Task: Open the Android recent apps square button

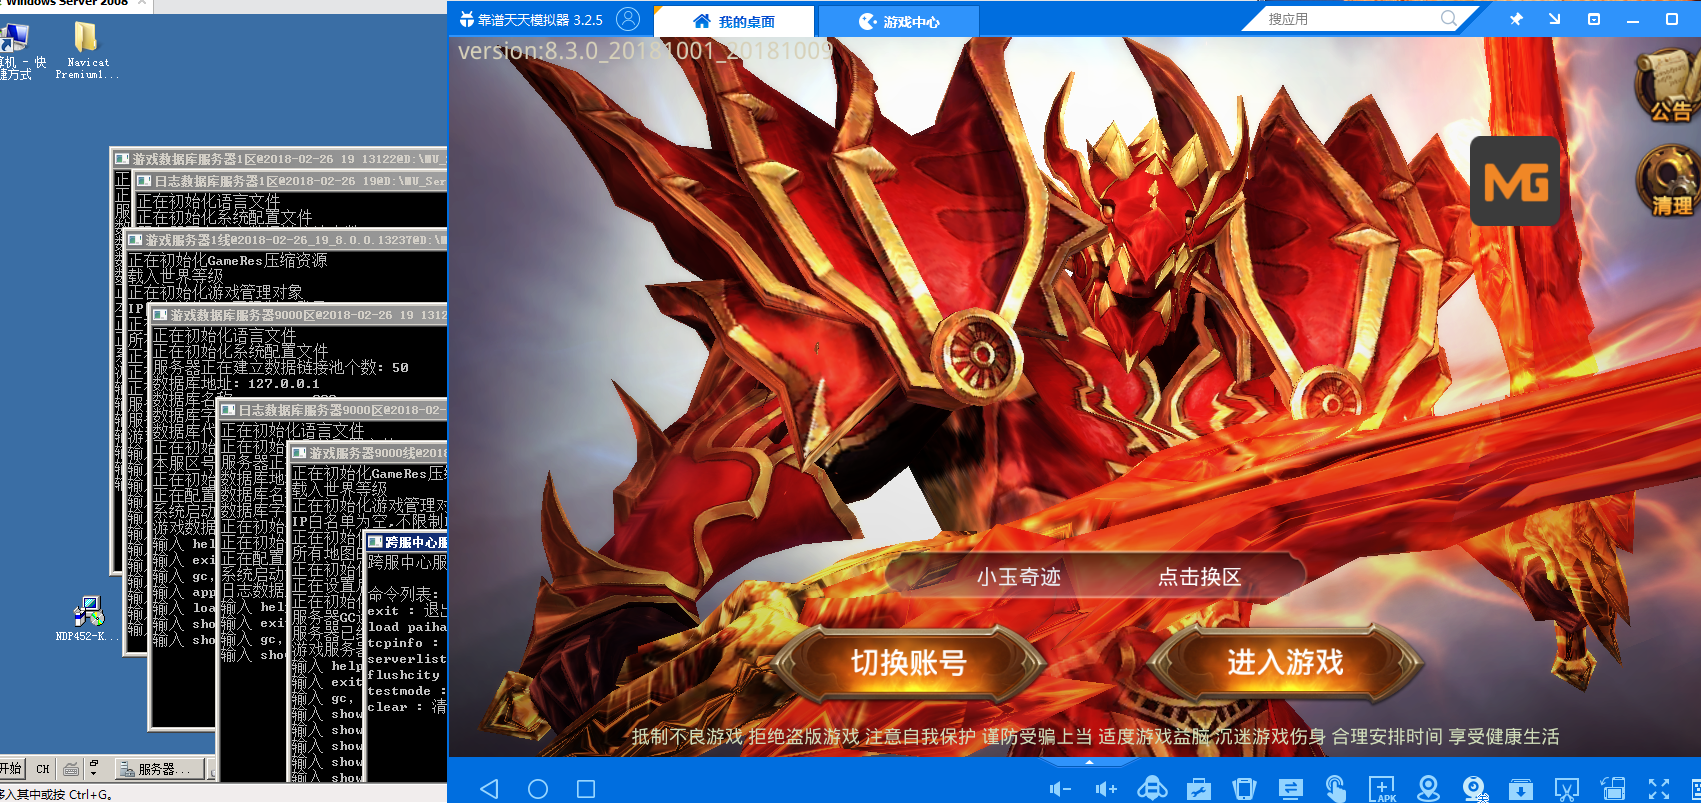Action: coord(586,789)
